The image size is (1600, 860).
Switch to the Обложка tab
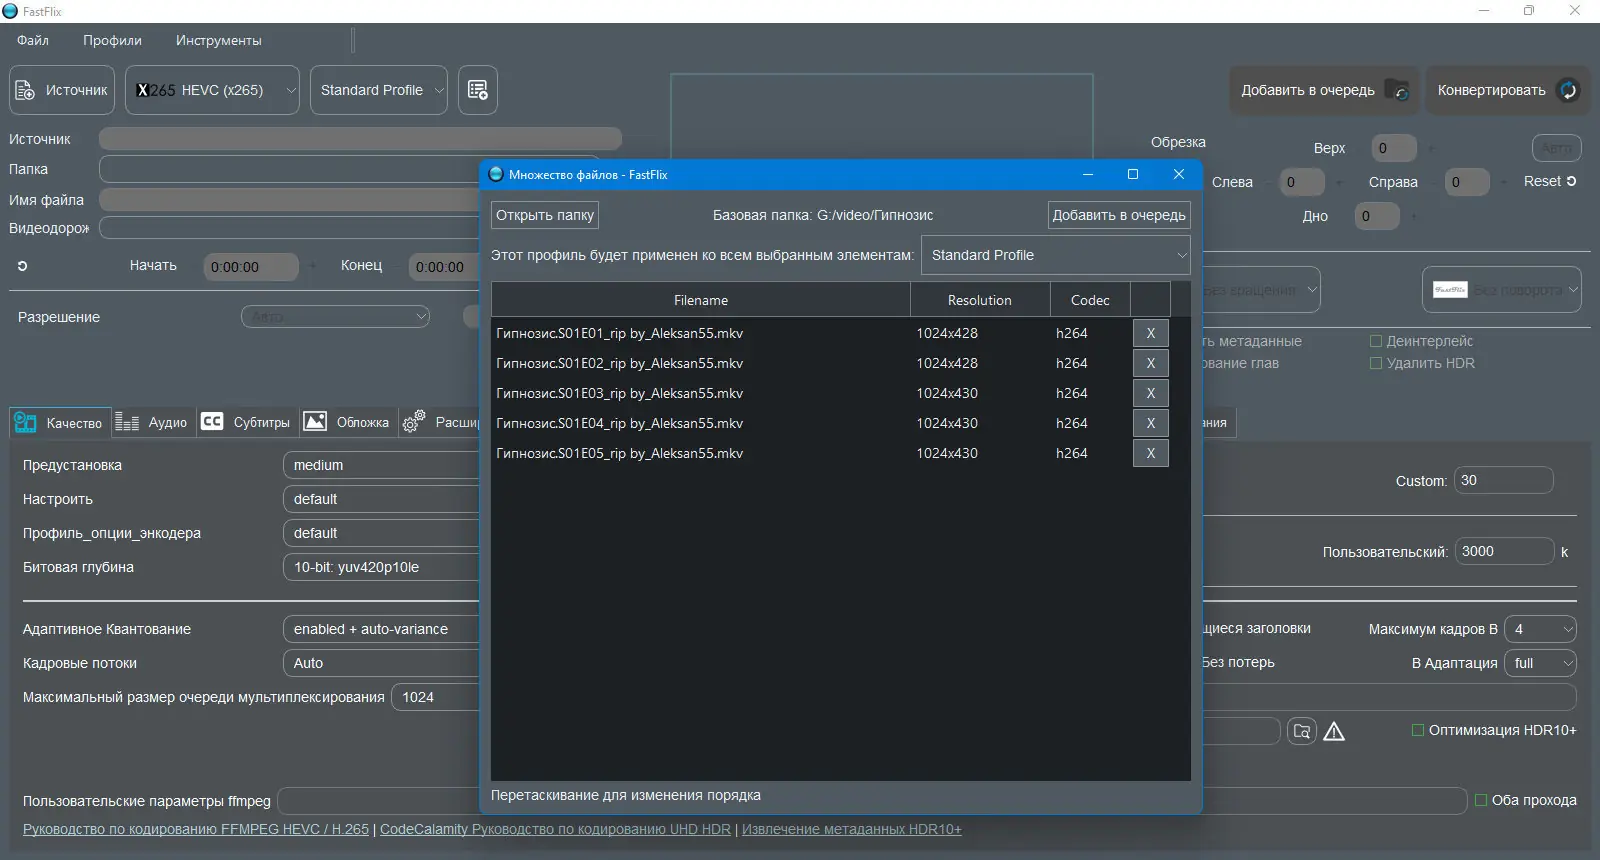(x=347, y=423)
